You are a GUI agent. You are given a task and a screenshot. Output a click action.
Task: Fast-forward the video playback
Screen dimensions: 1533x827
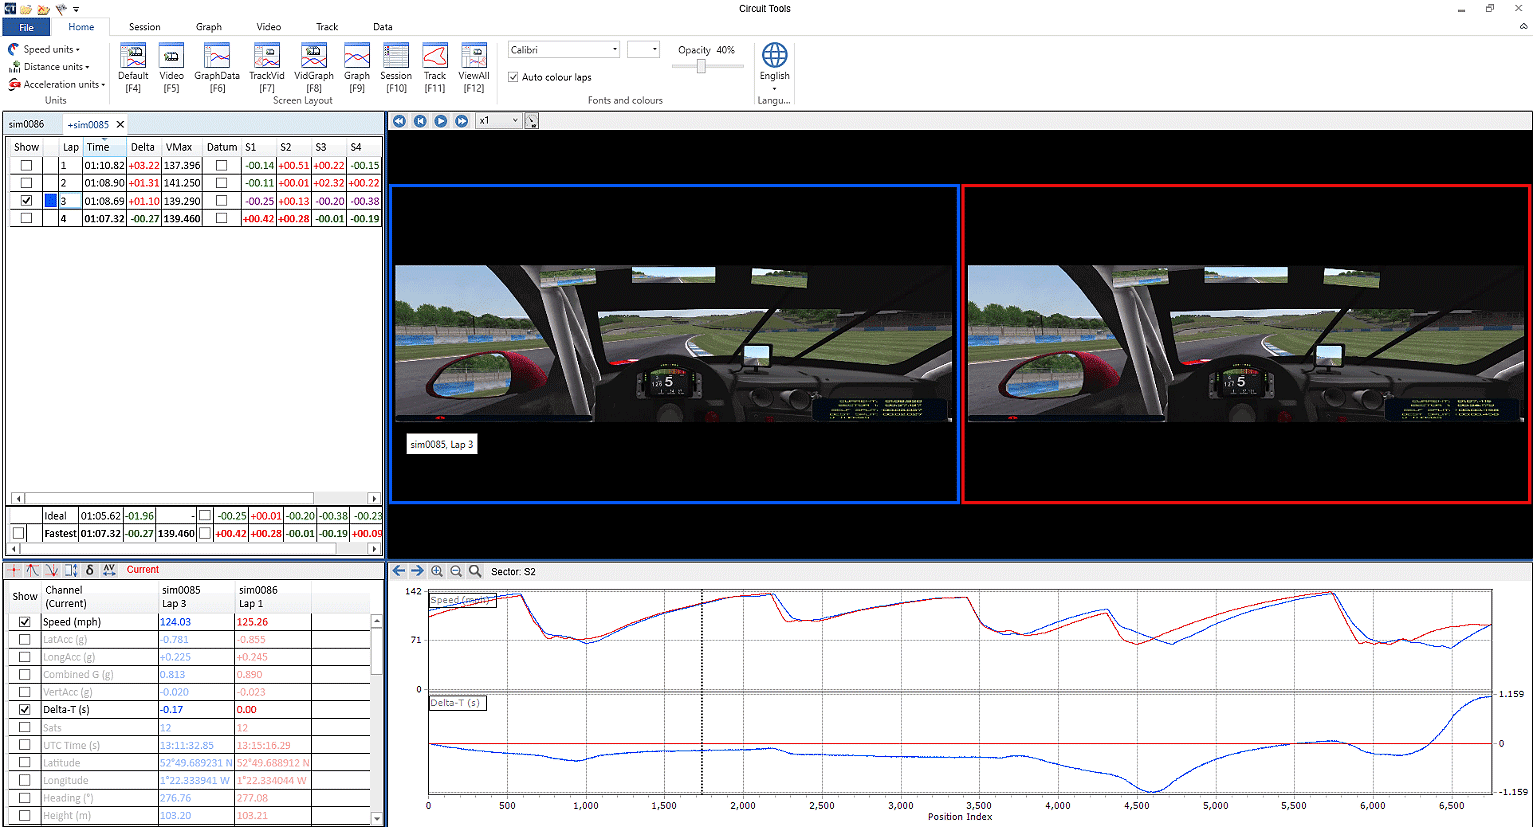[x=462, y=121]
